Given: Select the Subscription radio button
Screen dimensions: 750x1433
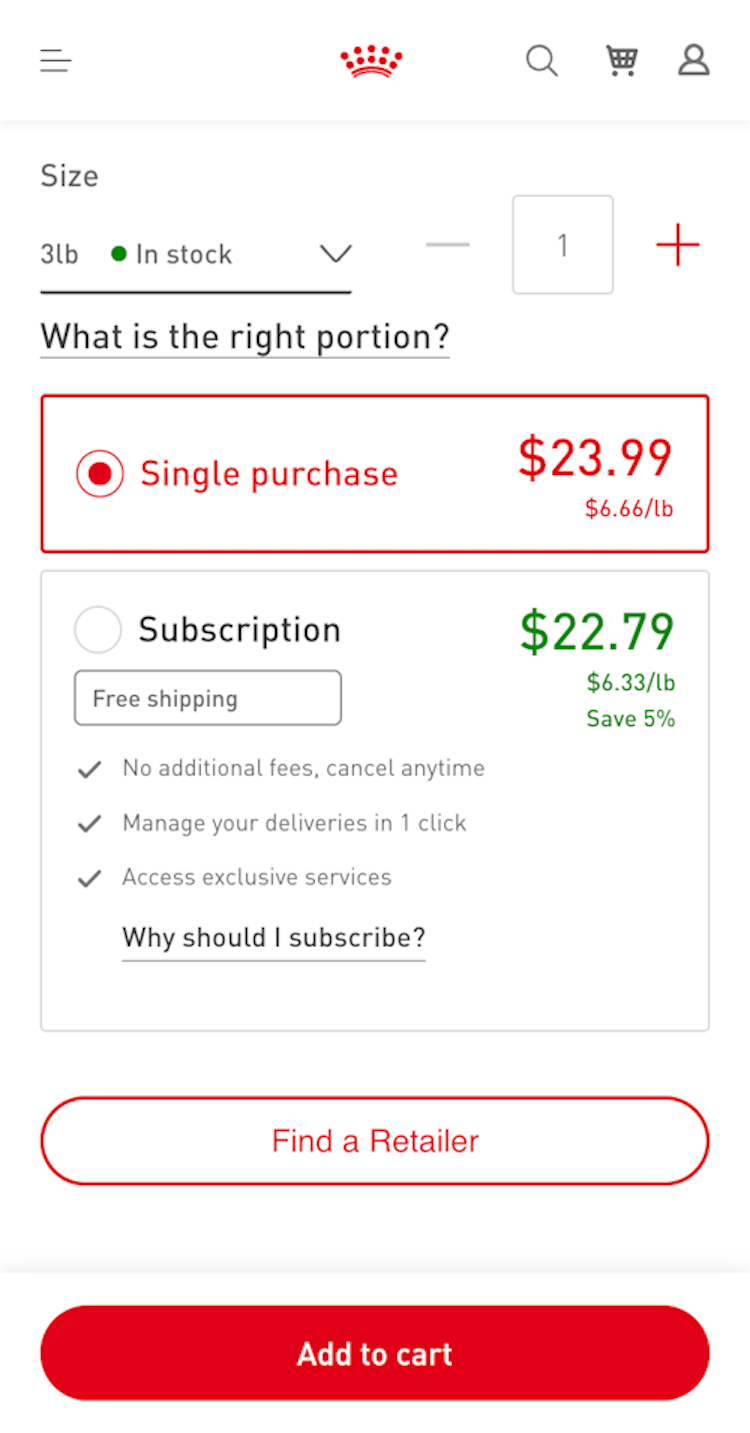Looking at the screenshot, I should click(98, 630).
